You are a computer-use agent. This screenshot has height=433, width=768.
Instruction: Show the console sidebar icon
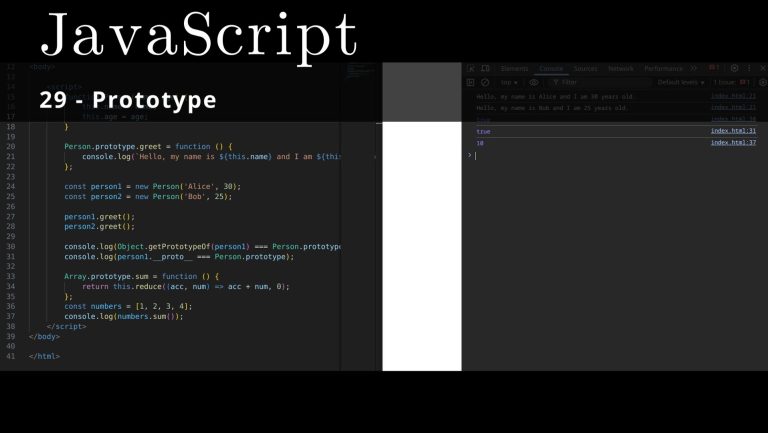click(x=471, y=82)
